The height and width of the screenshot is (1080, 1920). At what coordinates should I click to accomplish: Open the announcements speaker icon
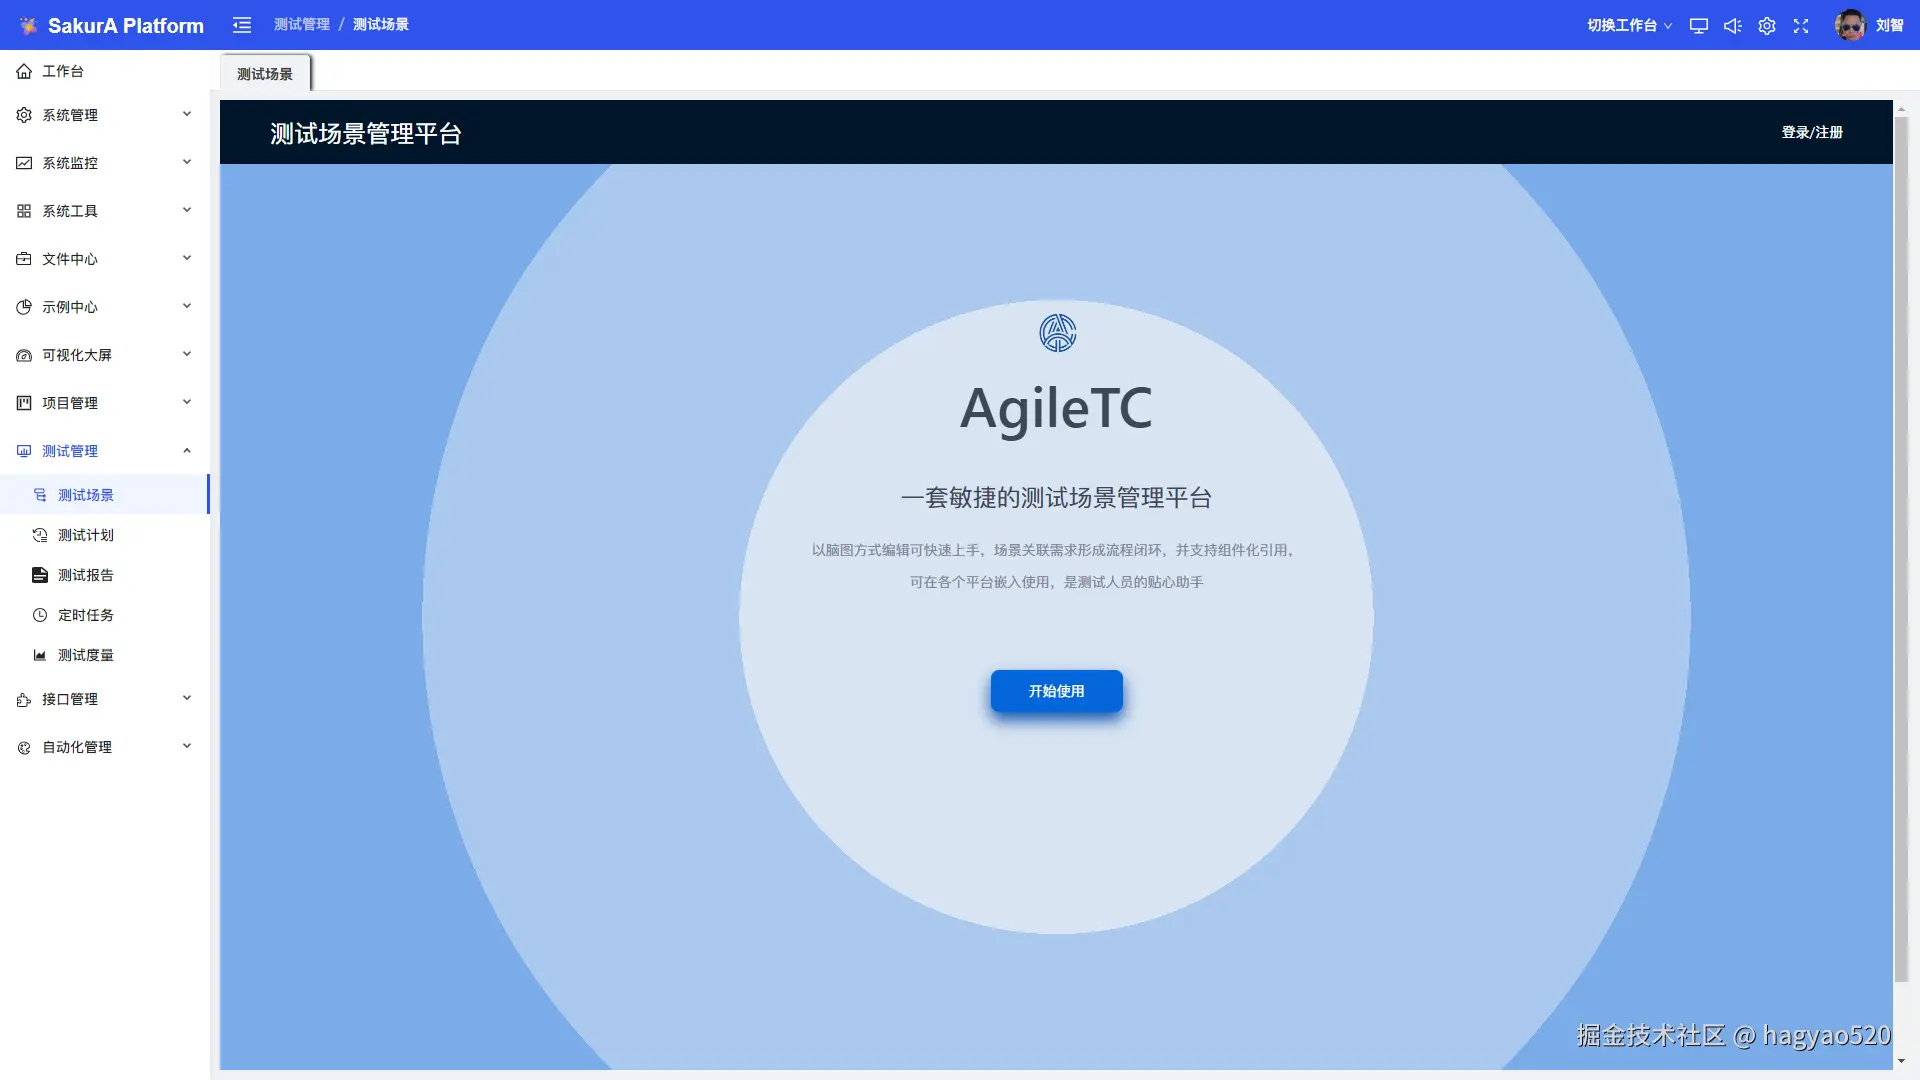pyautogui.click(x=1732, y=26)
